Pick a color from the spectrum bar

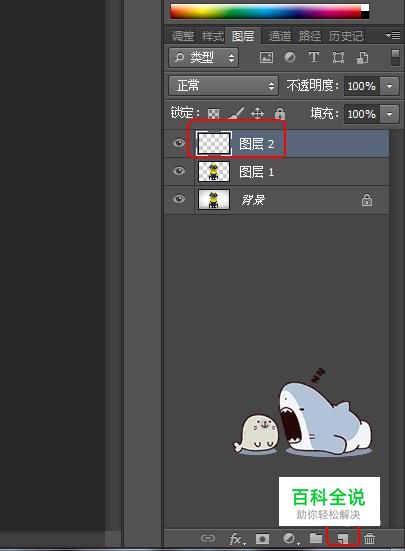tap(269, 12)
